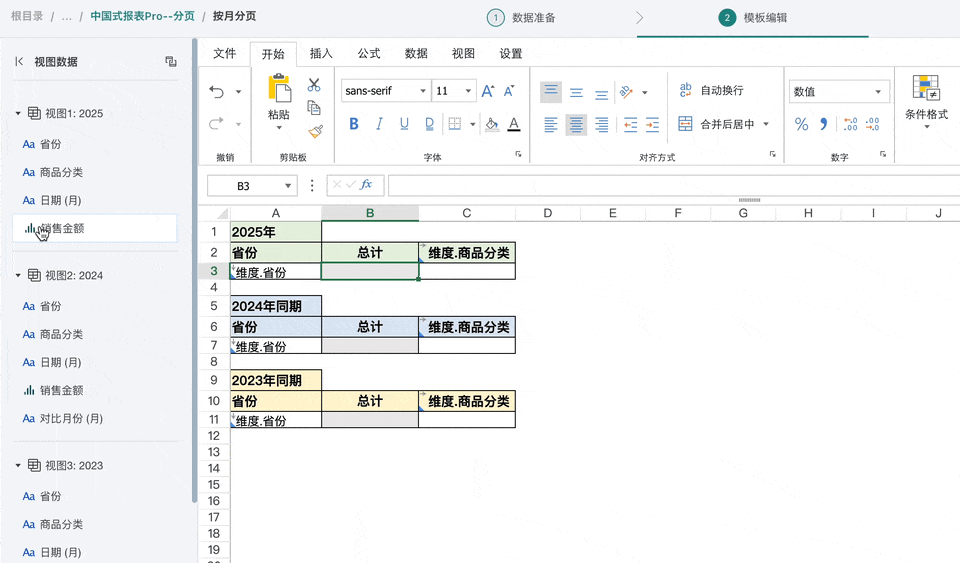
Task: Switch to the 视图 ribbon tab
Action: coord(463,54)
